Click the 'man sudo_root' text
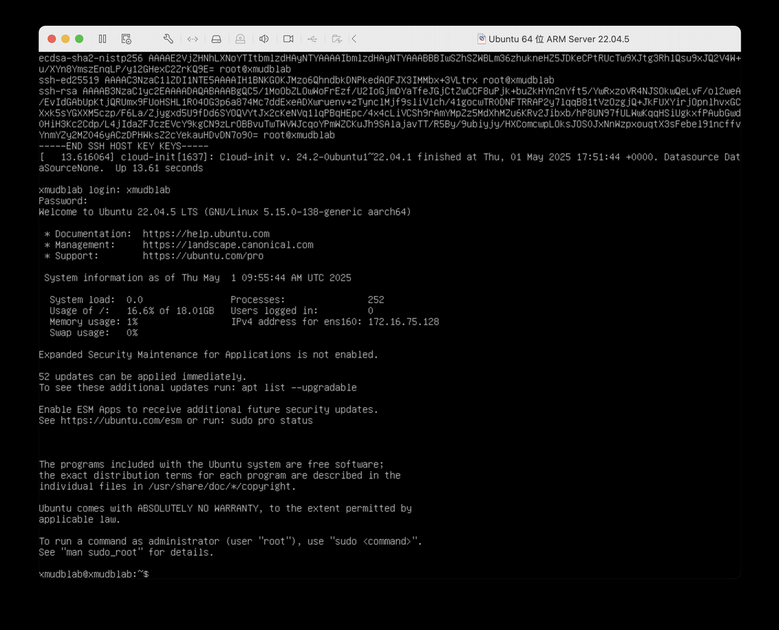779x630 pixels. coord(104,552)
